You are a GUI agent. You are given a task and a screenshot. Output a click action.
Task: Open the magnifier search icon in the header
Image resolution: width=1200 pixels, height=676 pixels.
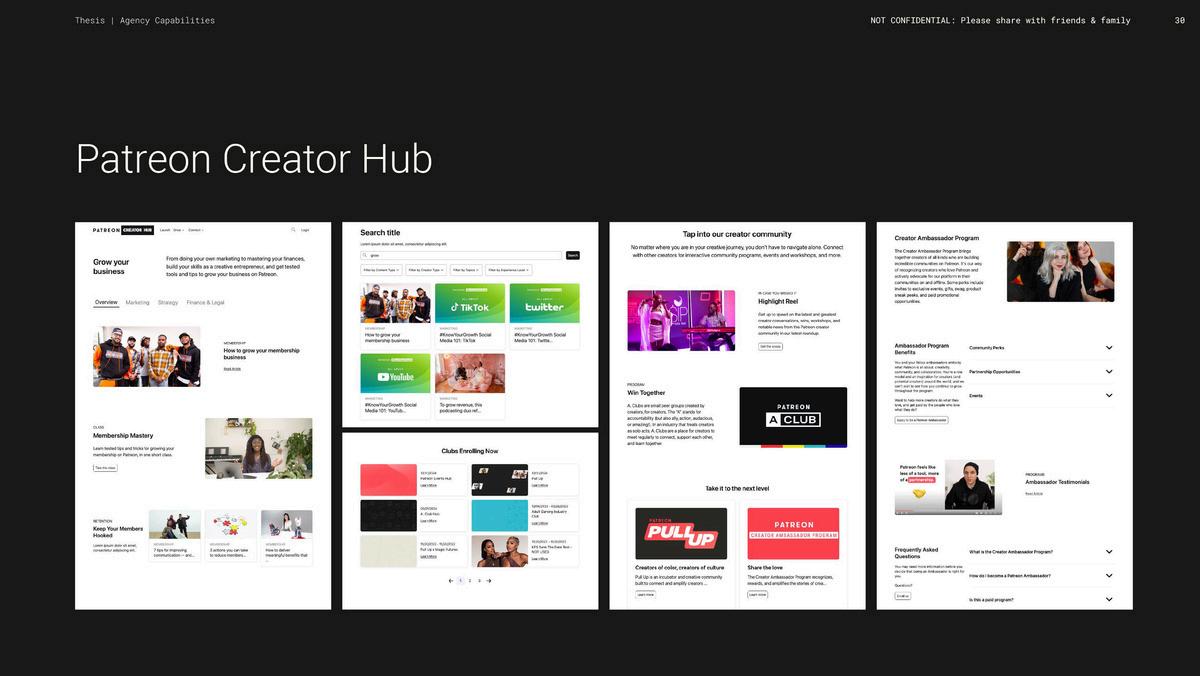[x=293, y=230]
